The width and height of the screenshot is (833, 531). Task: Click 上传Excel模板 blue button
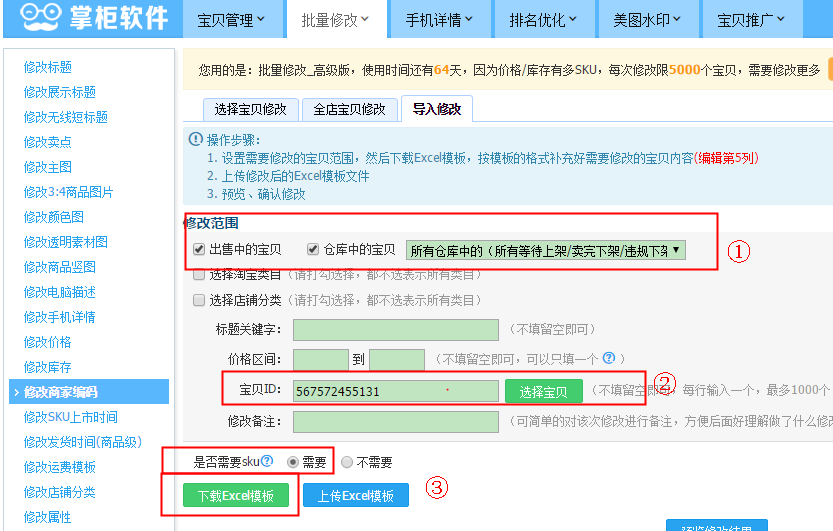click(356, 496)
